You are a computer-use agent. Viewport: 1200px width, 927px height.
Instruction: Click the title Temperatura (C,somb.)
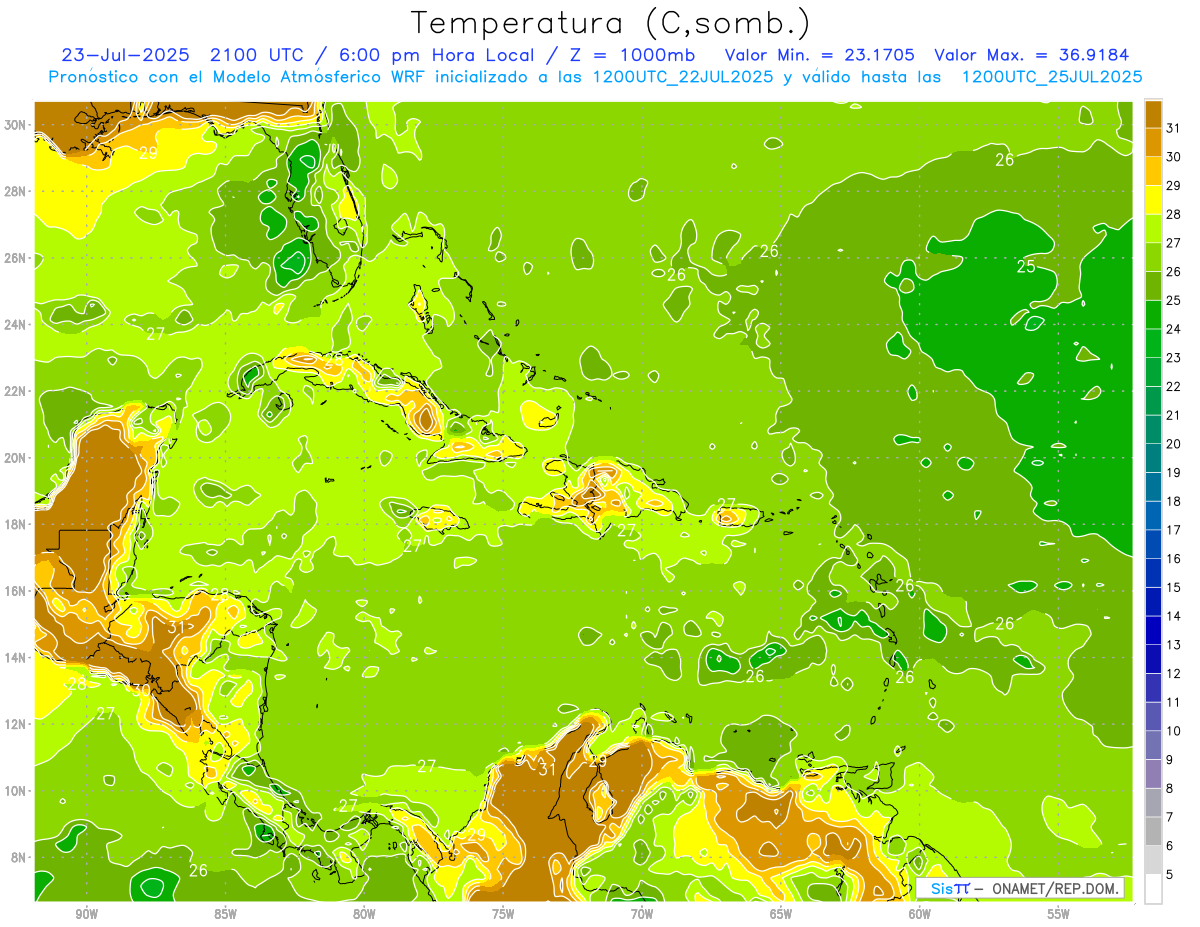pyautogui.click(x=610, y=23)
